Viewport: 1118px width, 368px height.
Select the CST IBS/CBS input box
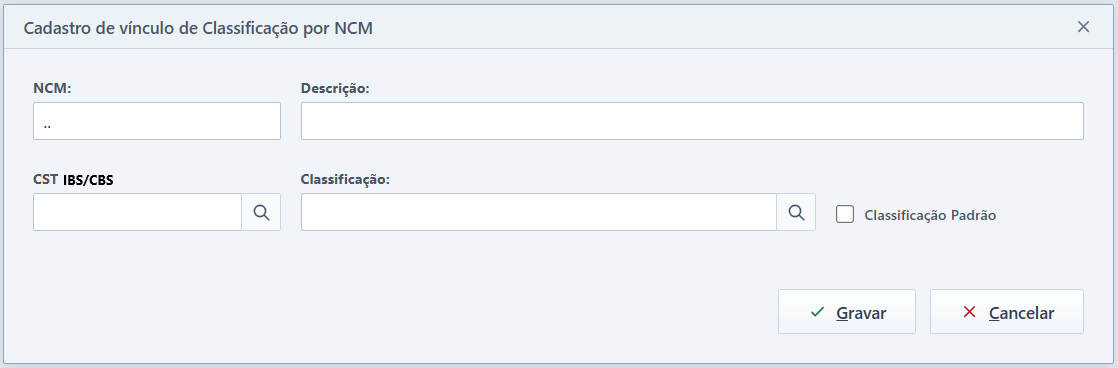[138, 212]
